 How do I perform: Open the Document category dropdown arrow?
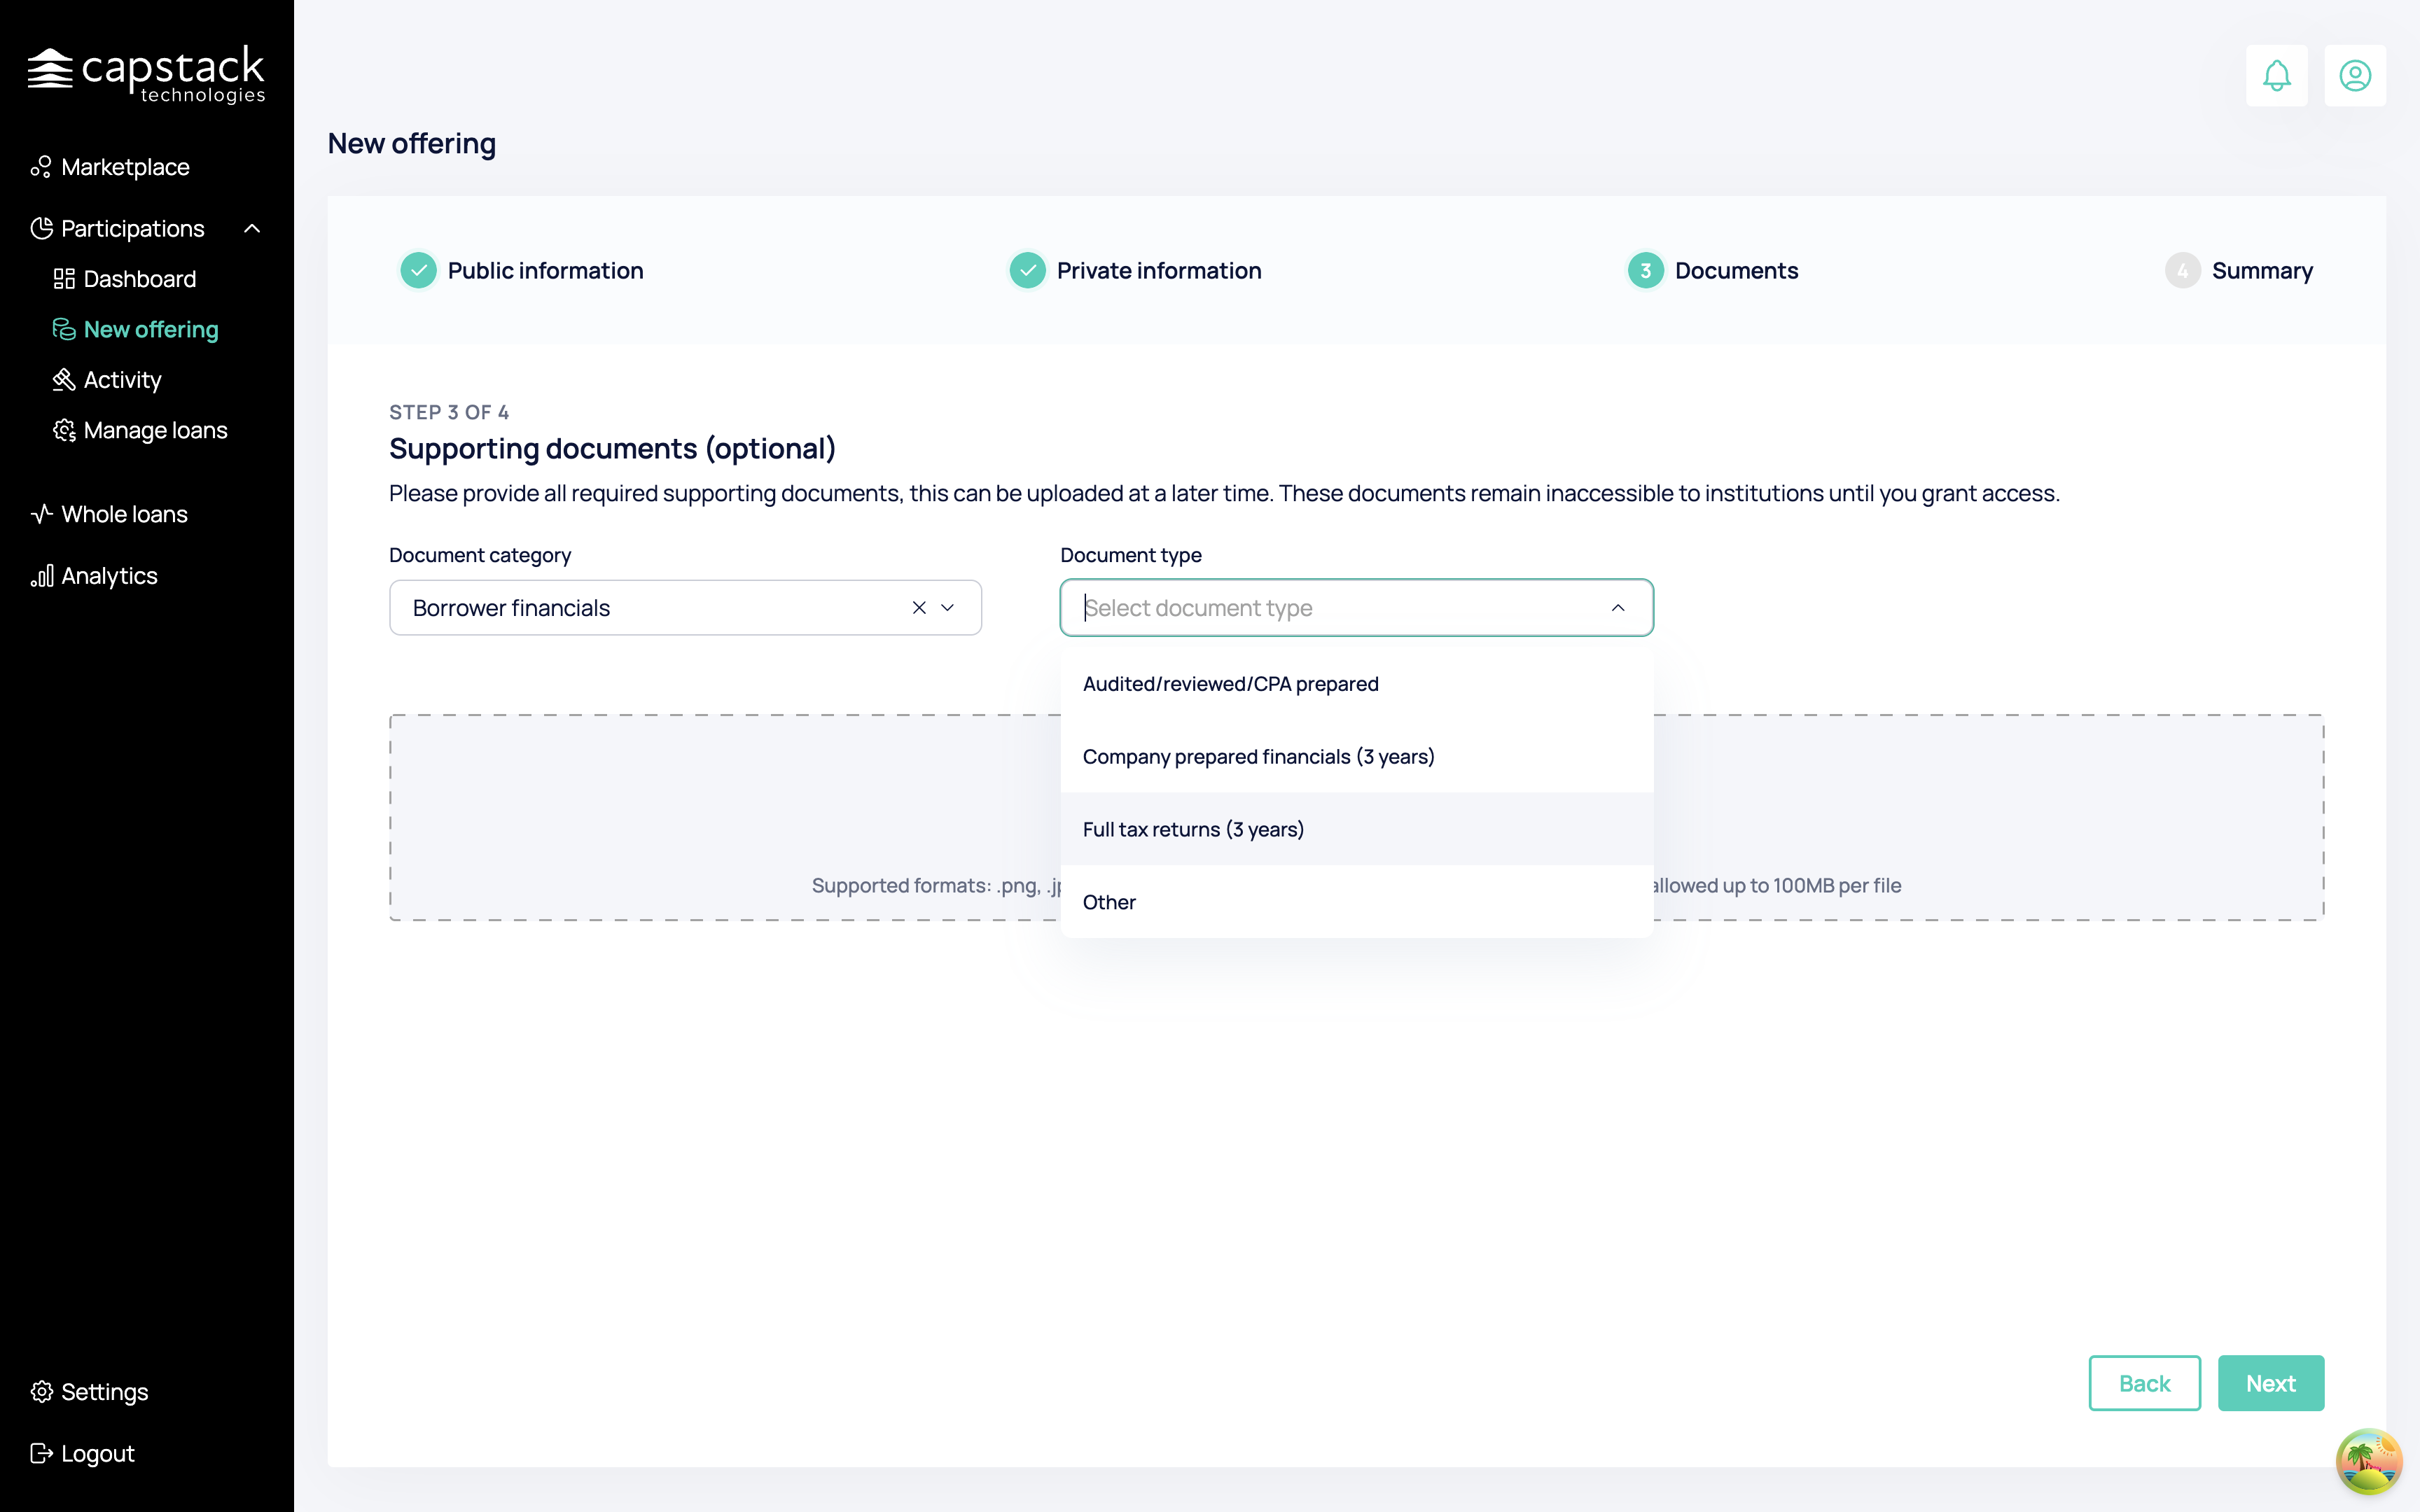(x=948, y=607)
